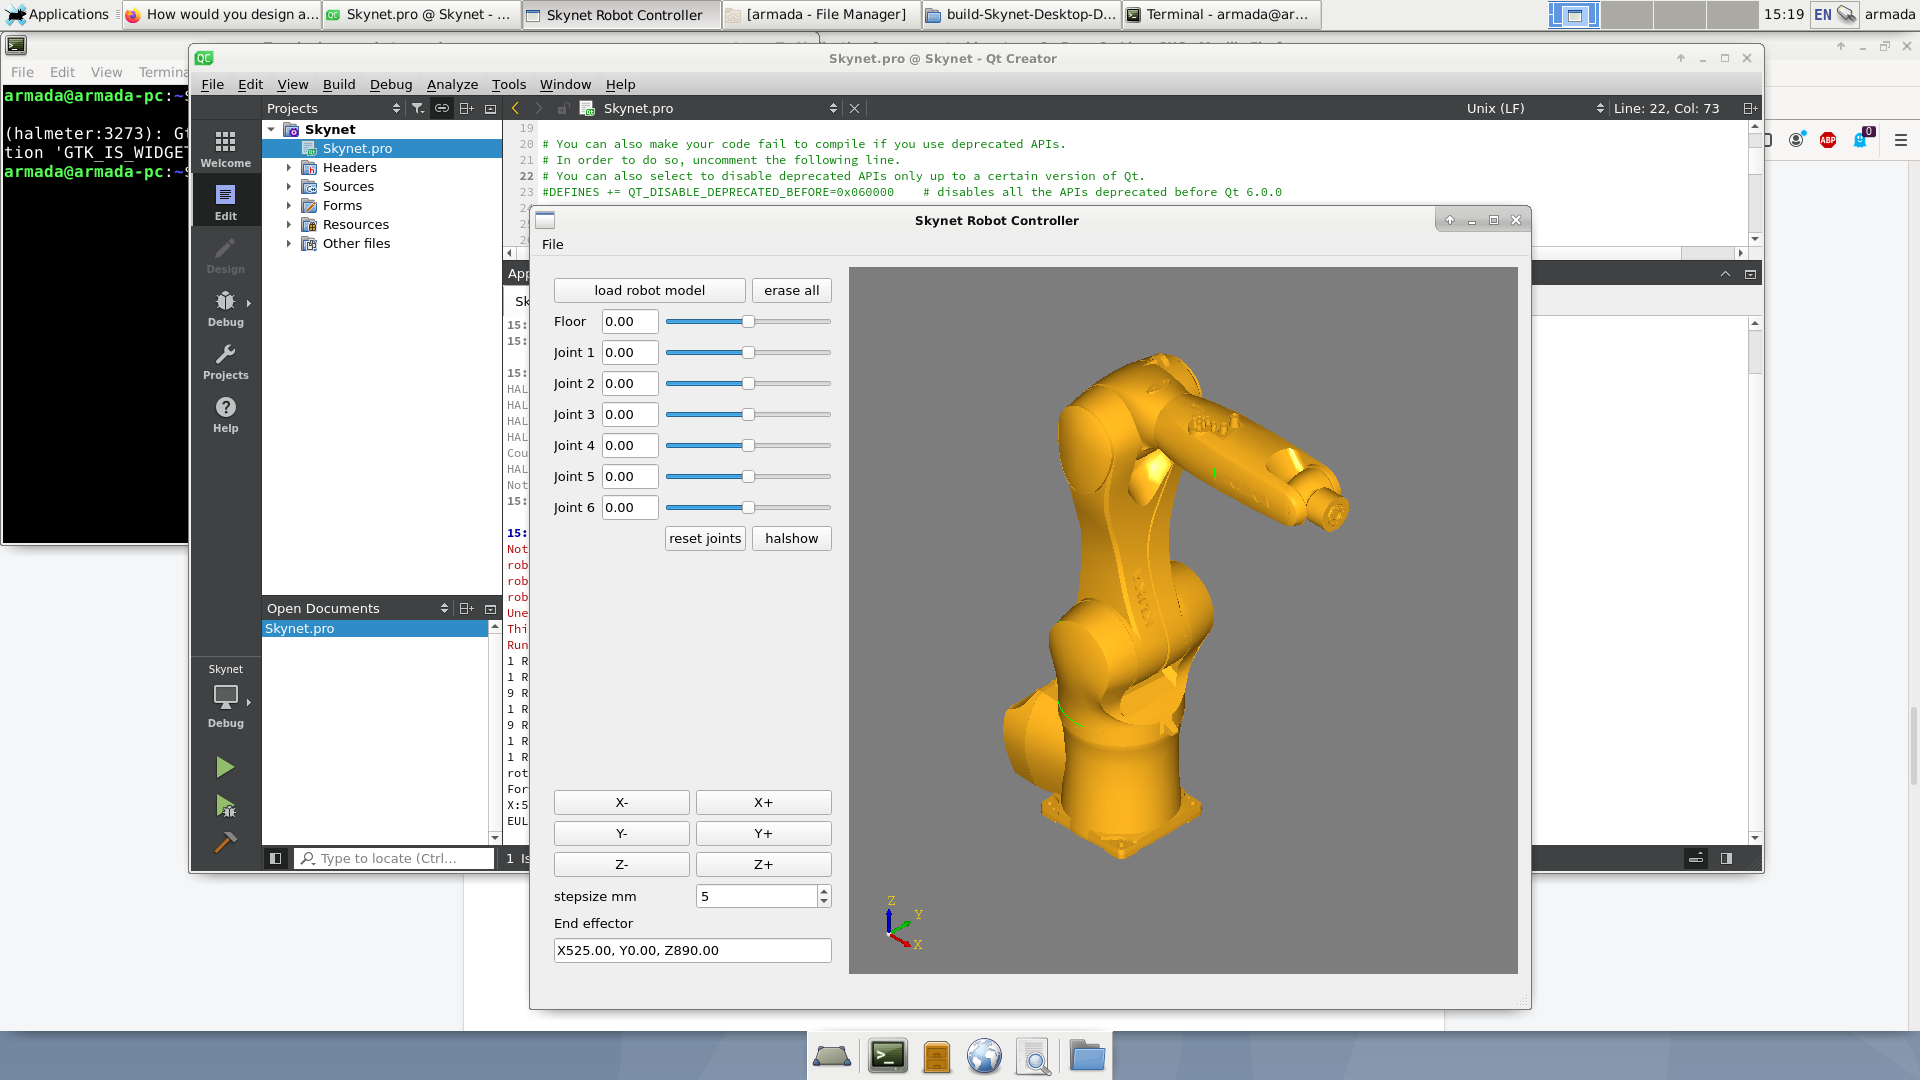Click halshow button

tap(792, 538)
